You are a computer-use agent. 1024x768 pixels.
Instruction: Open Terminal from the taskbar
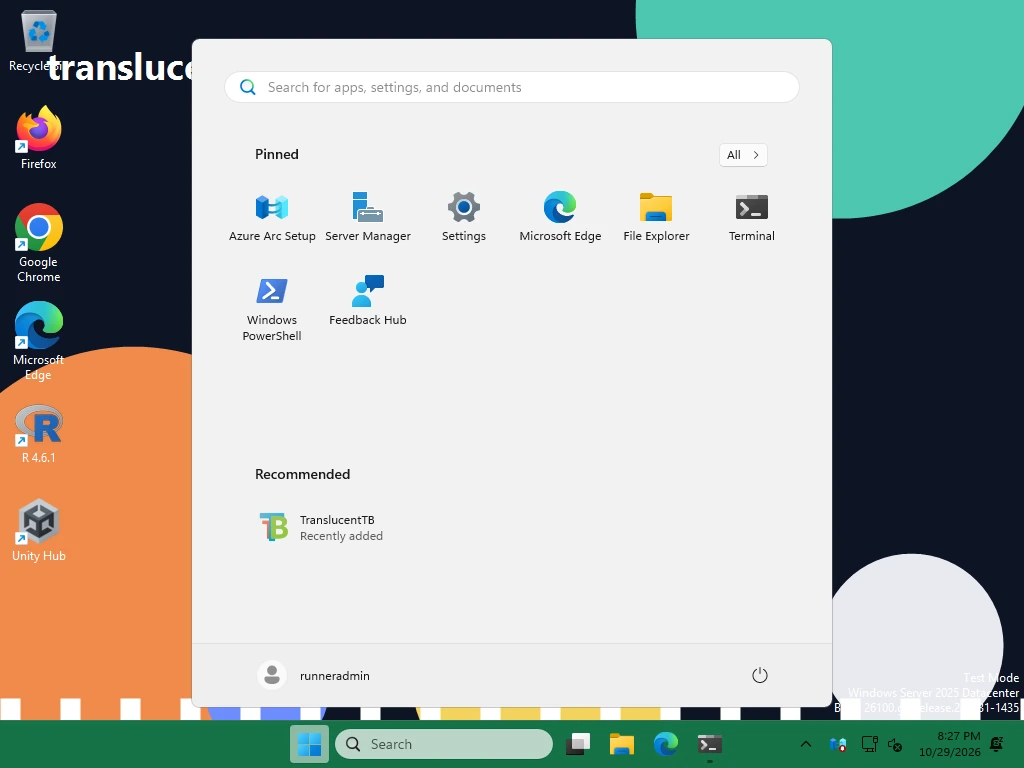[709, 744]
